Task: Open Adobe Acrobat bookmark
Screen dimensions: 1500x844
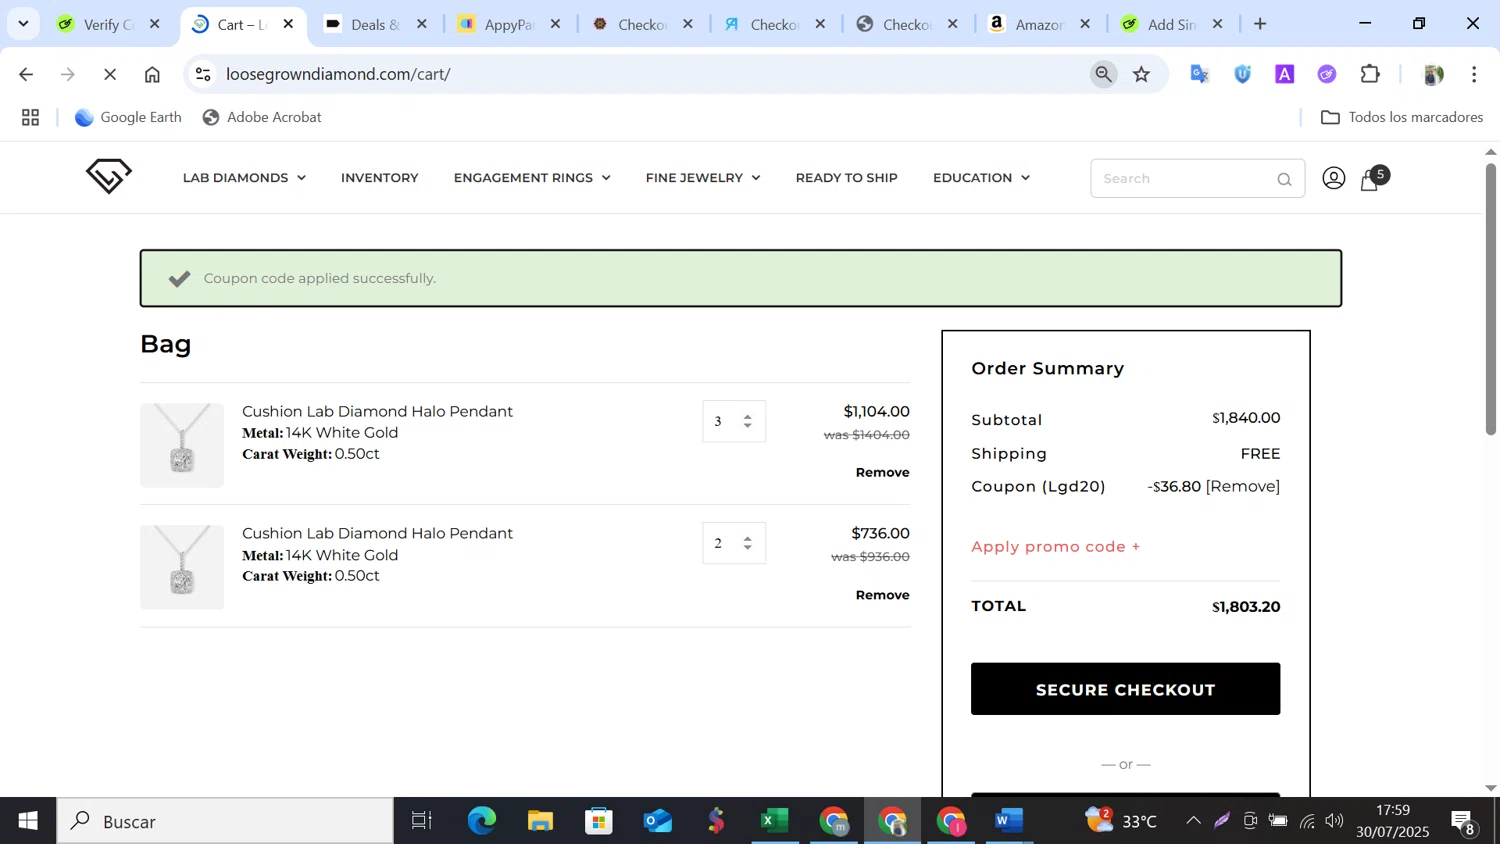Action: (x=262, y=117)
